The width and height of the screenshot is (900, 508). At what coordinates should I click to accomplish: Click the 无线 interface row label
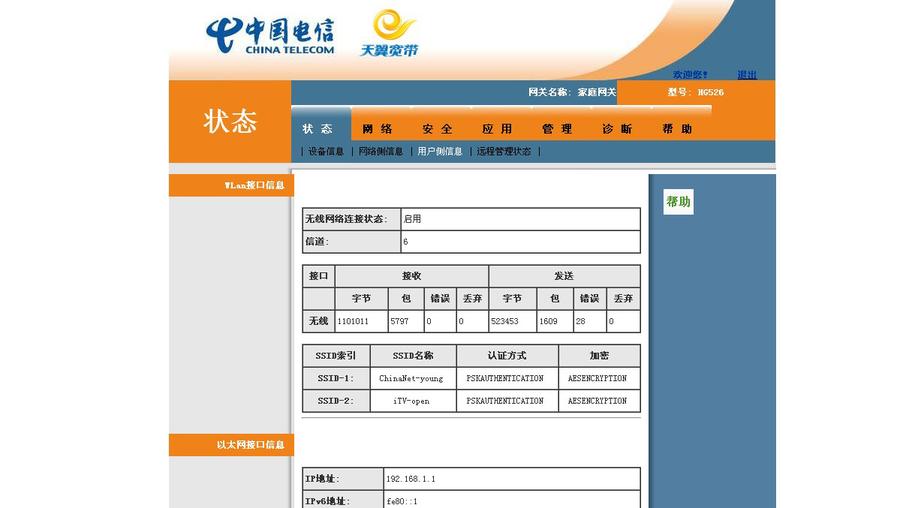point(319,321)
